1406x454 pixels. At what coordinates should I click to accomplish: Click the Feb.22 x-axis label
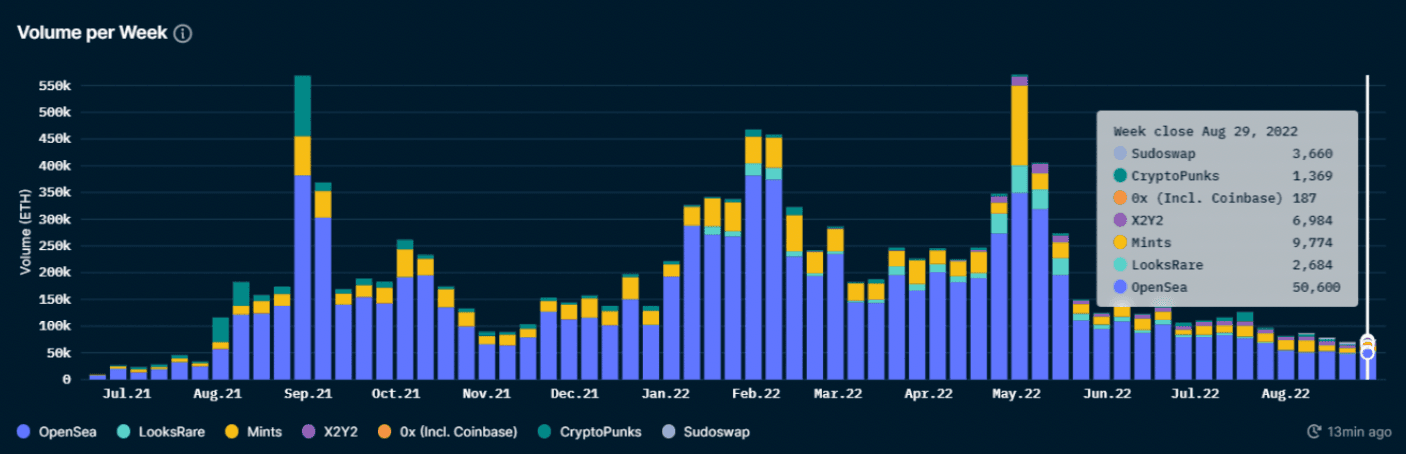click(x=754, y=394)
